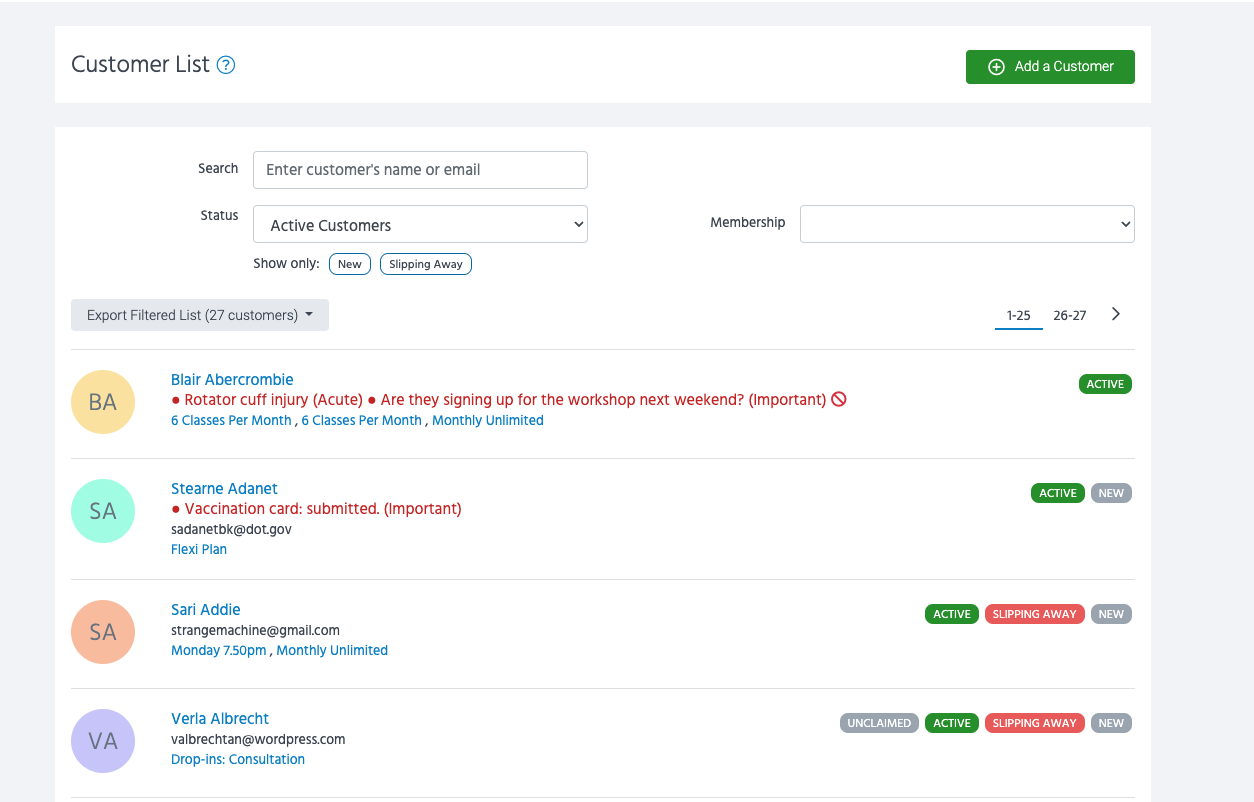The width and height of the screenshot is (1254, 802).
Task: Toggle the Slipping Away show-only filter
Action: pyautogui.click(x=426, y=264)
